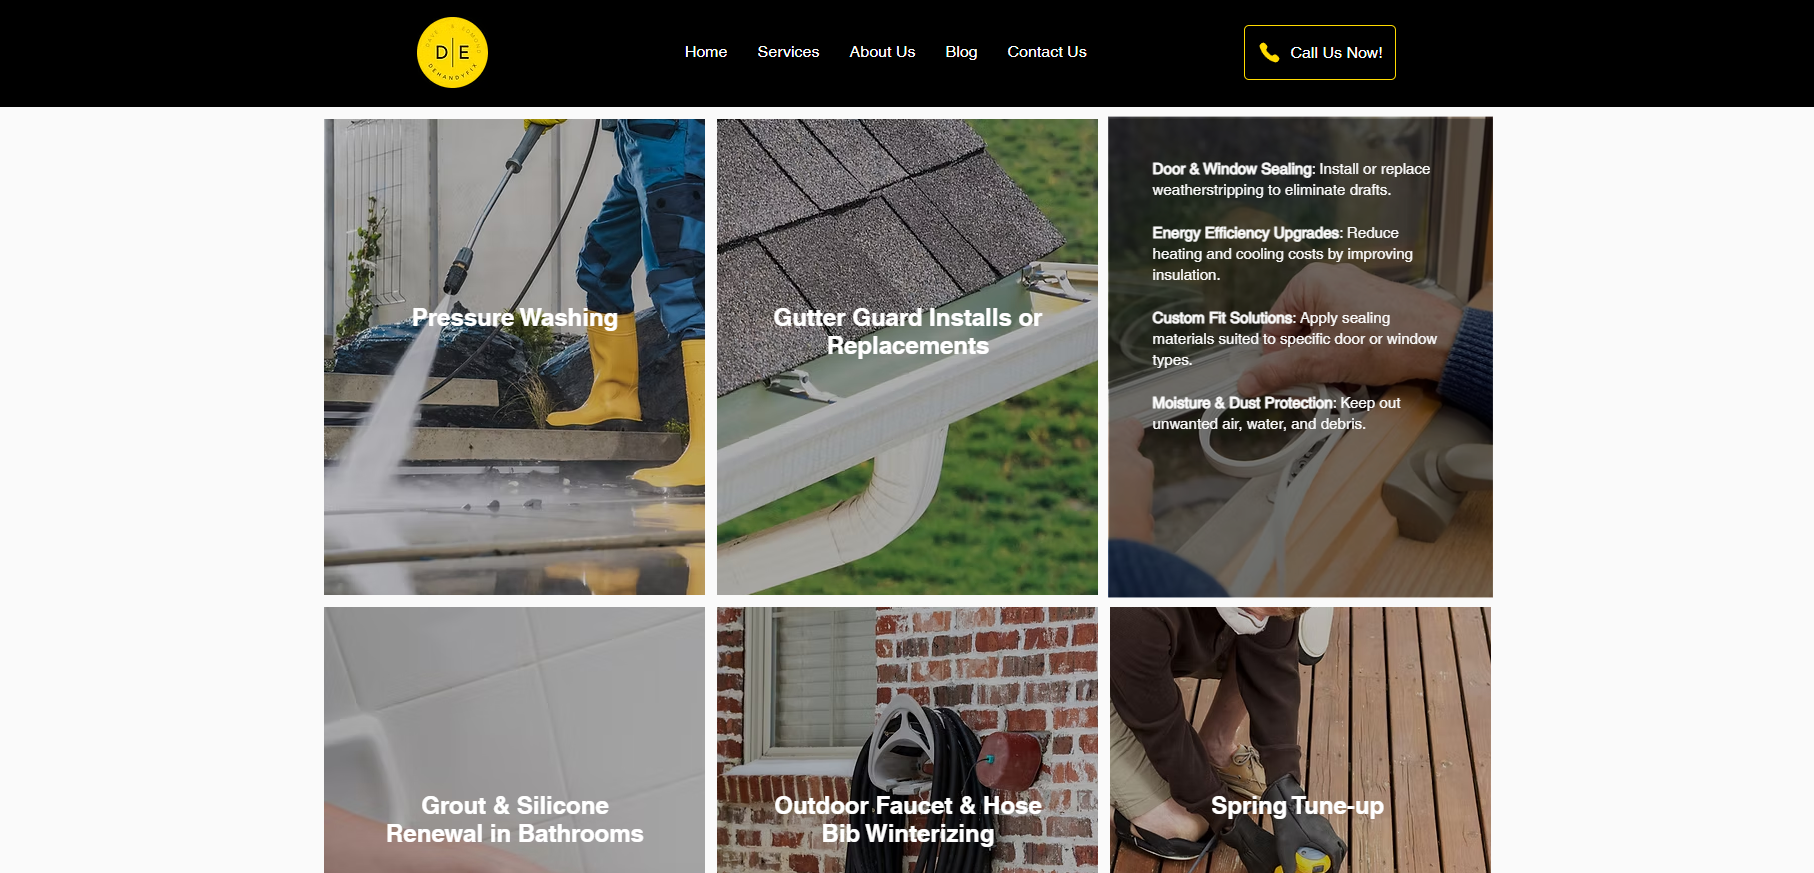1814x873 pixels.
Task: Select Outdoor Faucet & Hose Bib Winterizing tile
Action: tap(907, 740)
